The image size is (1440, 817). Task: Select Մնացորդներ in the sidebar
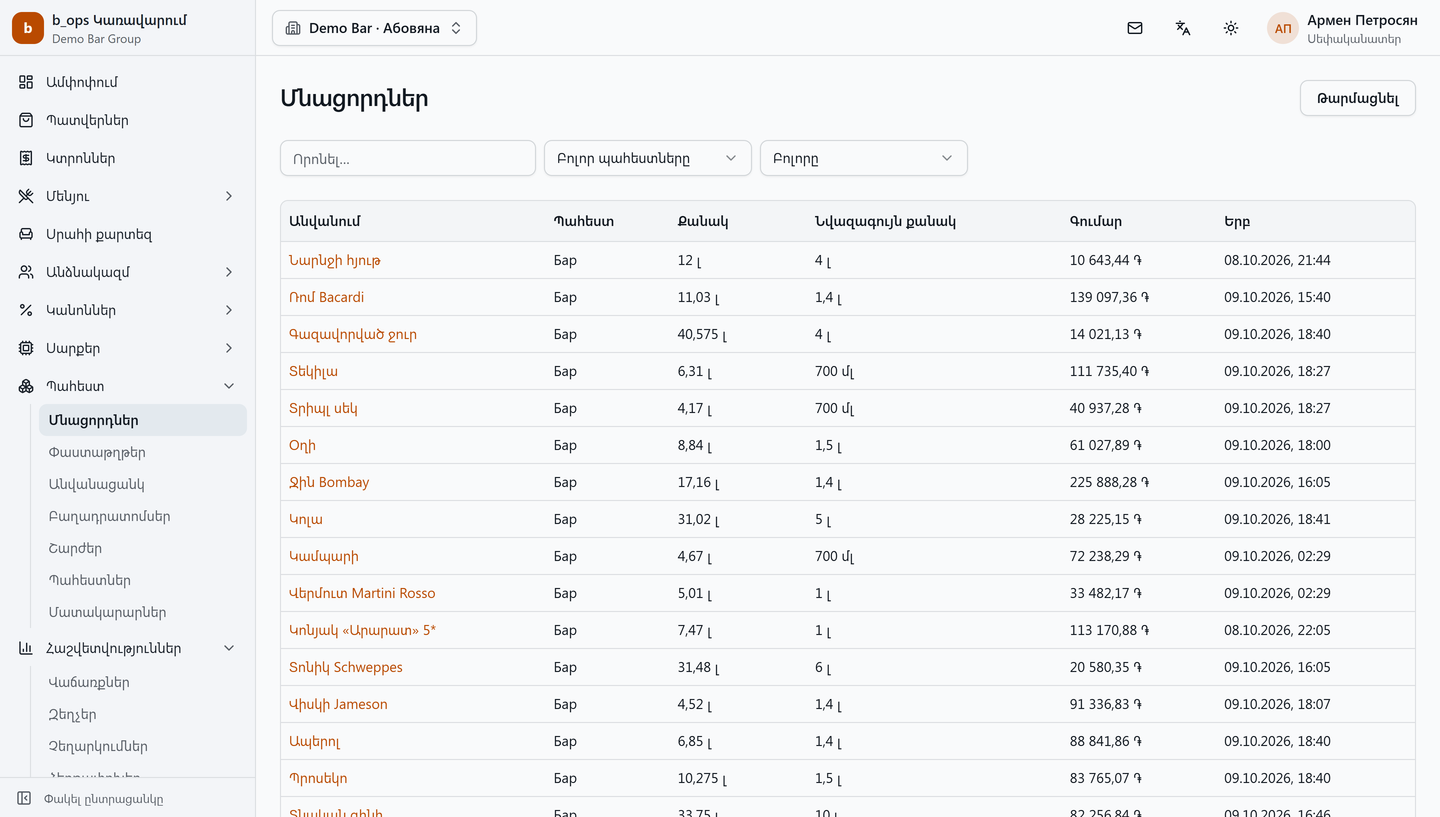(143, 420)
